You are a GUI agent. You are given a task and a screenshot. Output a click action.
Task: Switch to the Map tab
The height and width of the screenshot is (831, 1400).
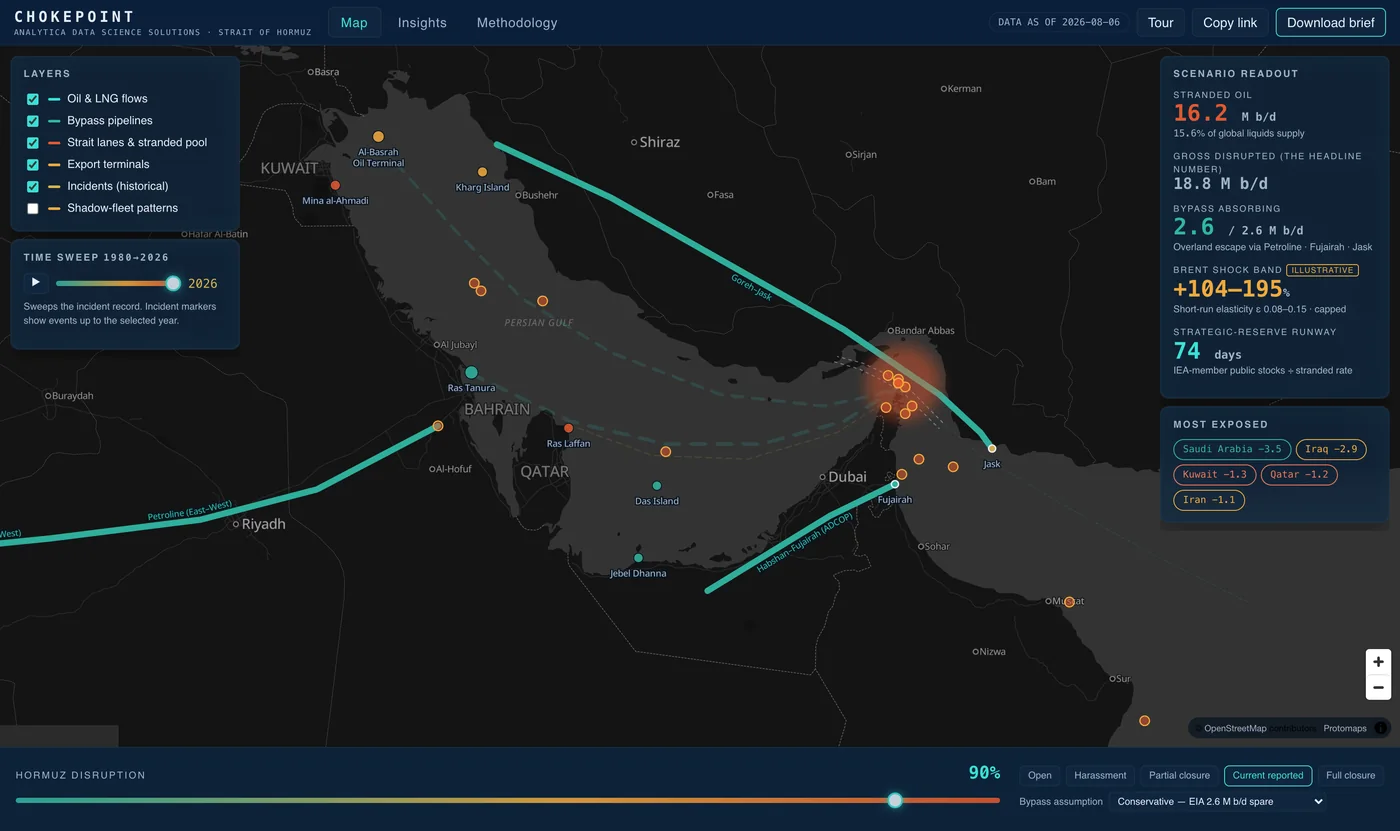click(x=354, y=23)
